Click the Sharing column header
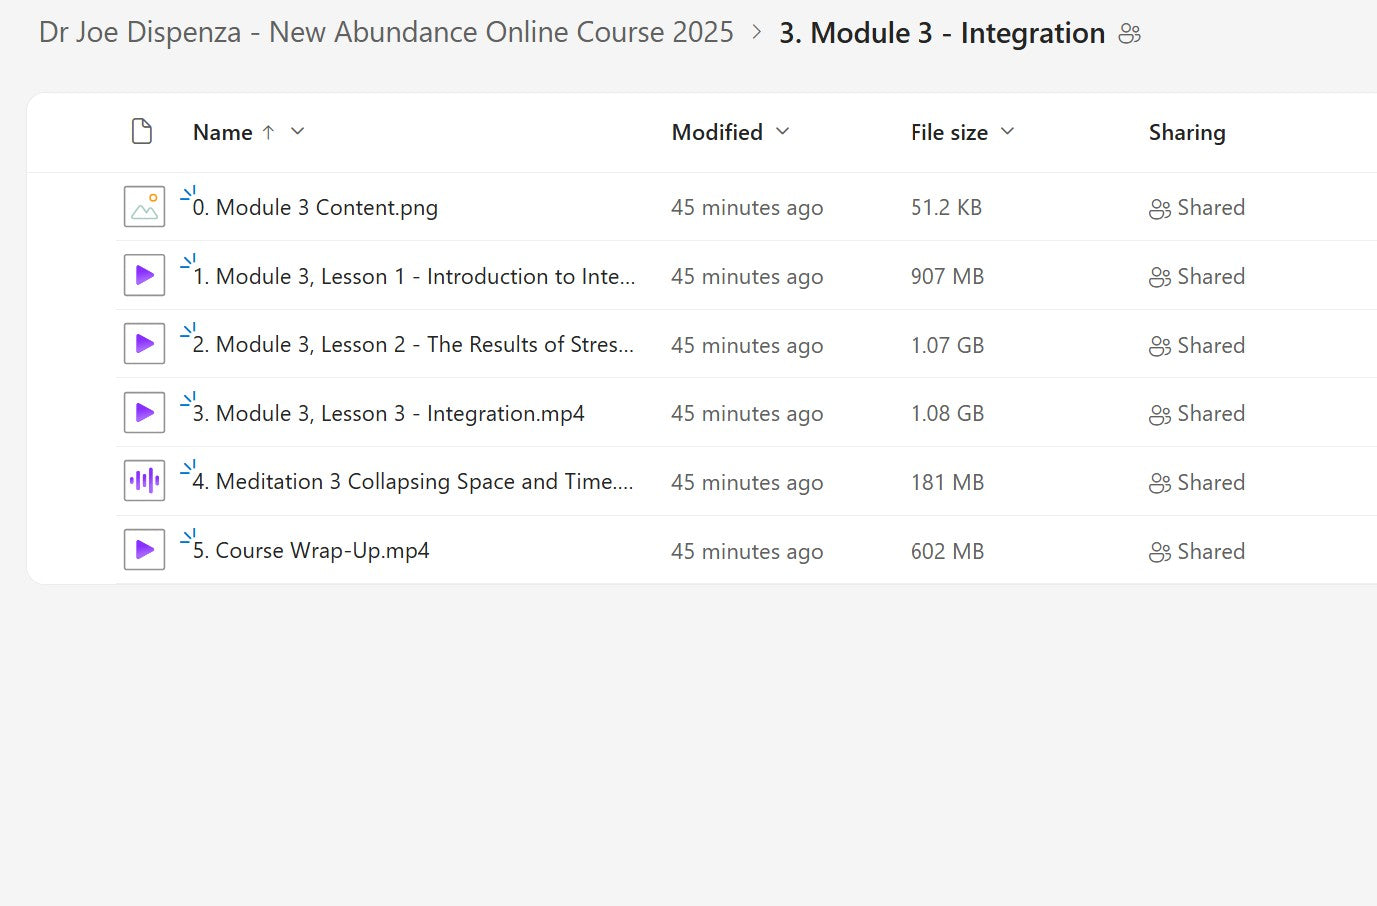Screen dimensions: 1377x906 (1186, 132)
